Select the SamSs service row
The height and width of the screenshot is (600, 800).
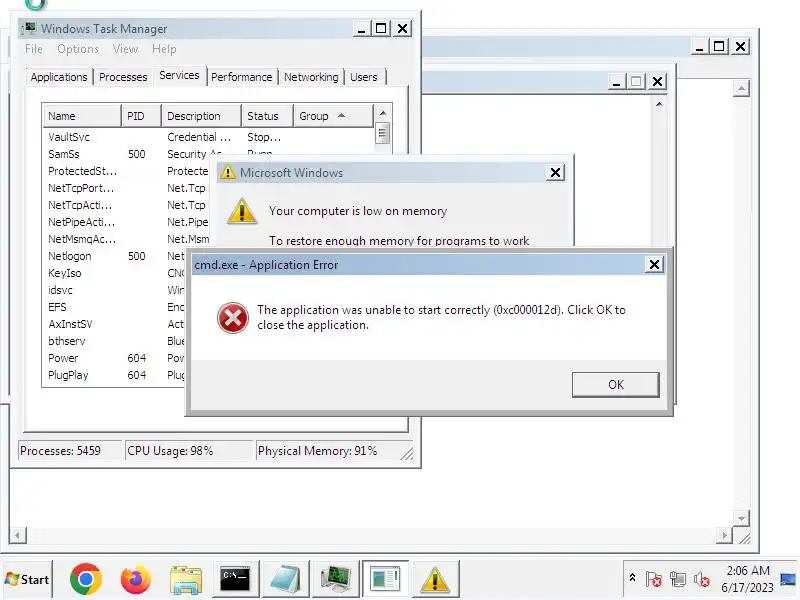tap(209, 154)
